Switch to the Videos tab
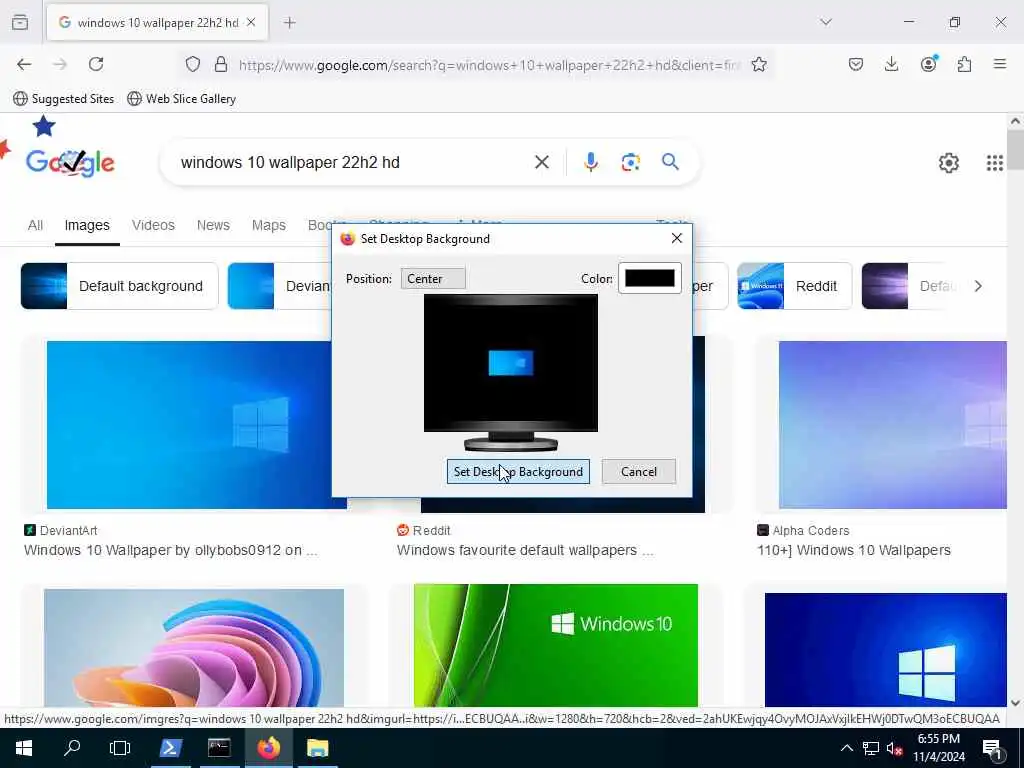1024x768 pixels. [153, 225]
